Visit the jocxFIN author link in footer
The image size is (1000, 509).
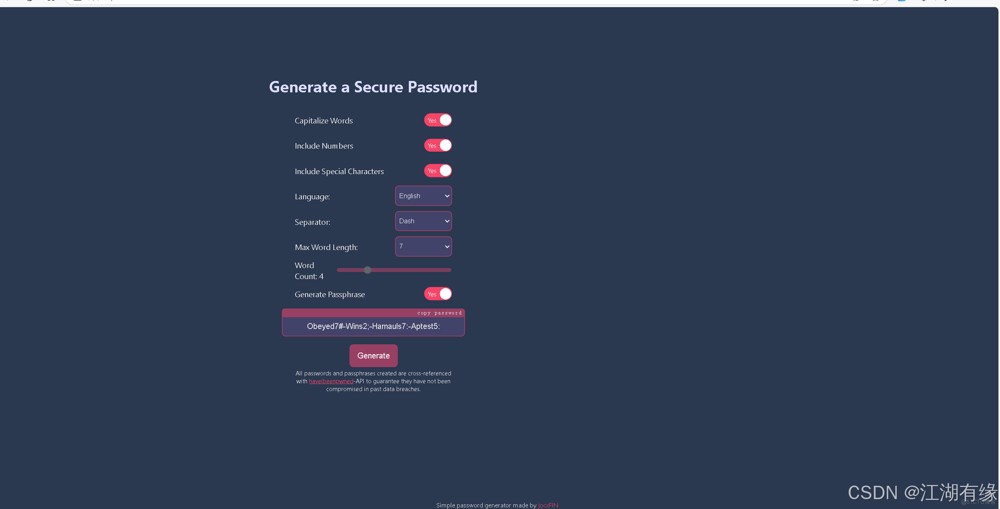click(x=548, y=505)
